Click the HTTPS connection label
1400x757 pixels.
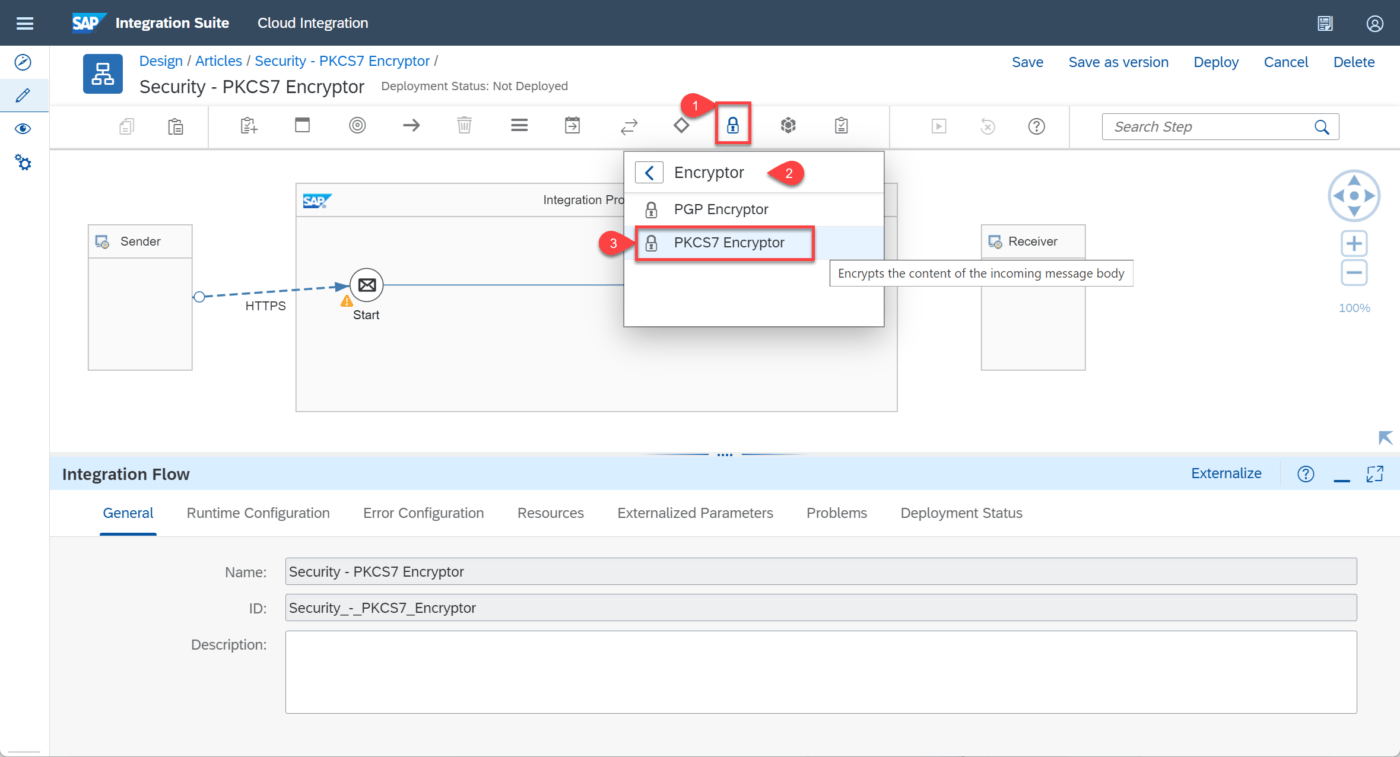[x=265, y=306]
